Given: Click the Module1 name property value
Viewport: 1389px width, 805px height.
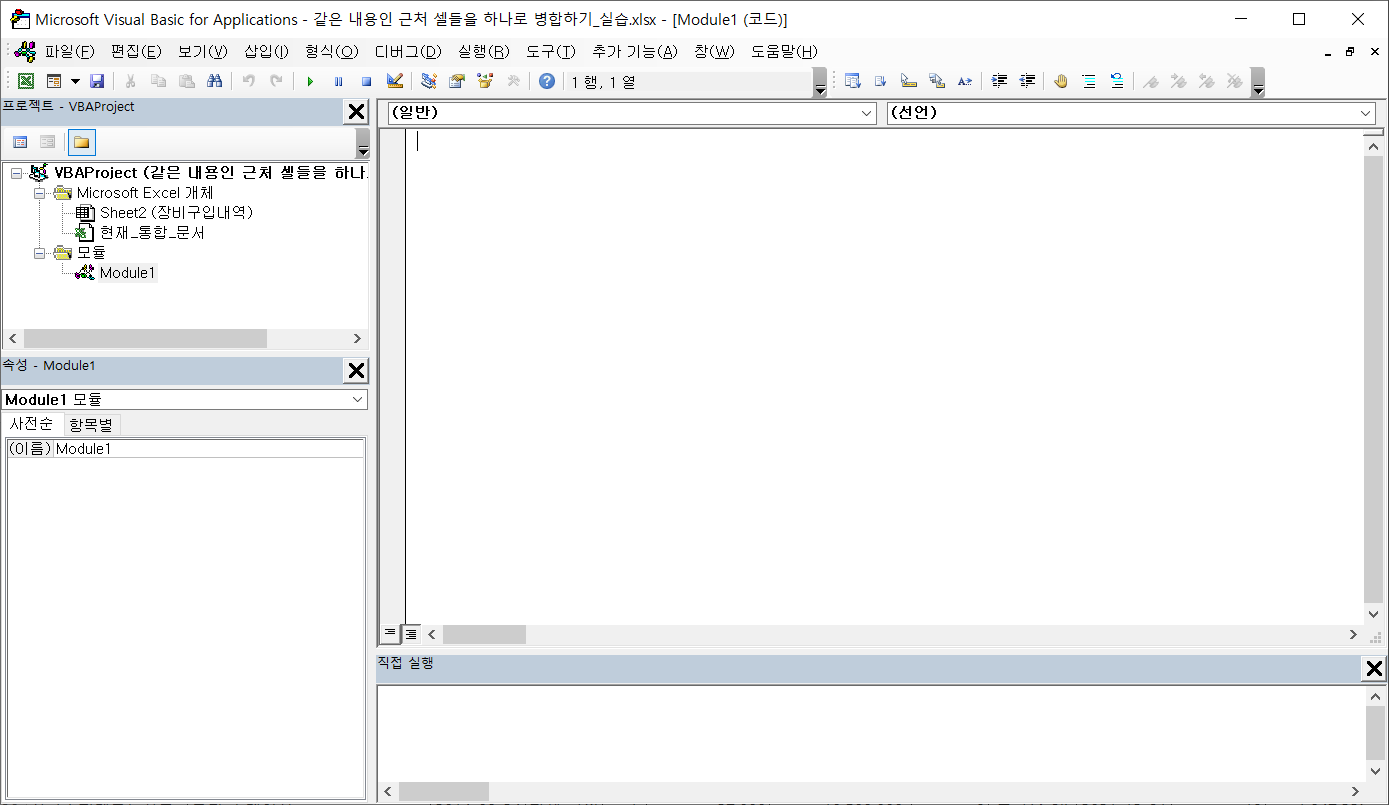Looking at the screenshot, I should [208, 449].
